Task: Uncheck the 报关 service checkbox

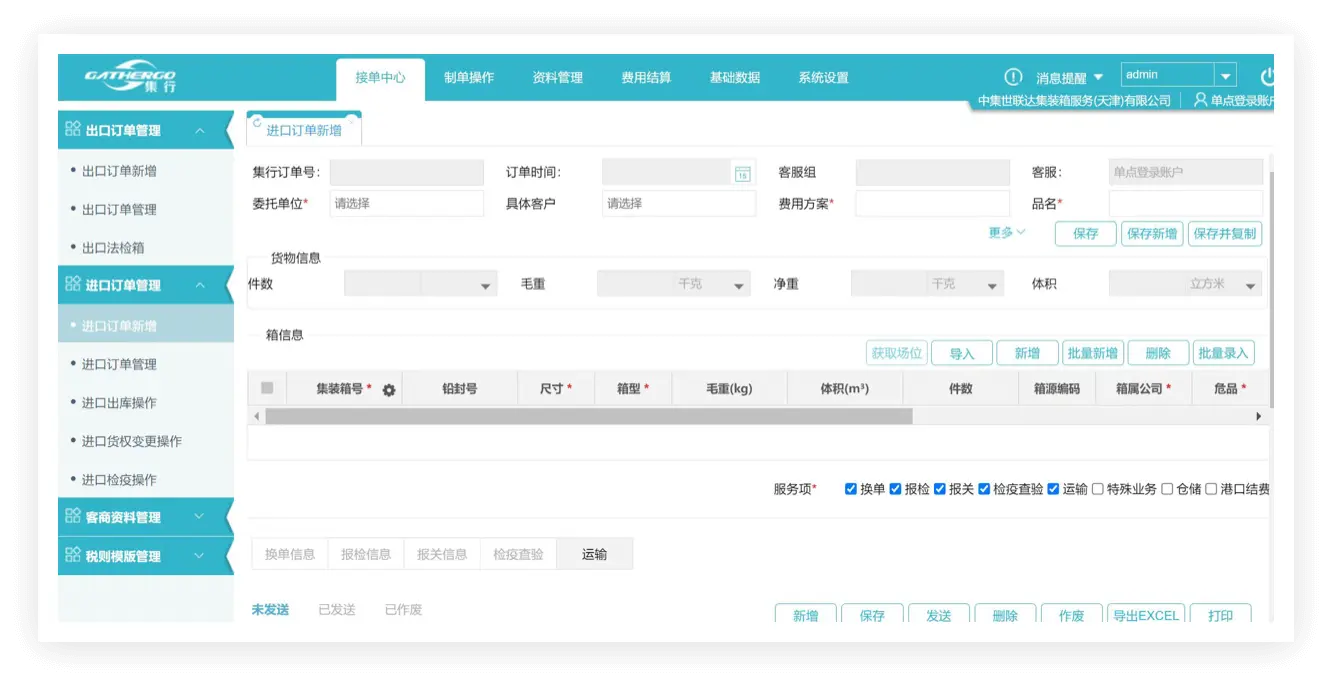Action: click(940, 489)
